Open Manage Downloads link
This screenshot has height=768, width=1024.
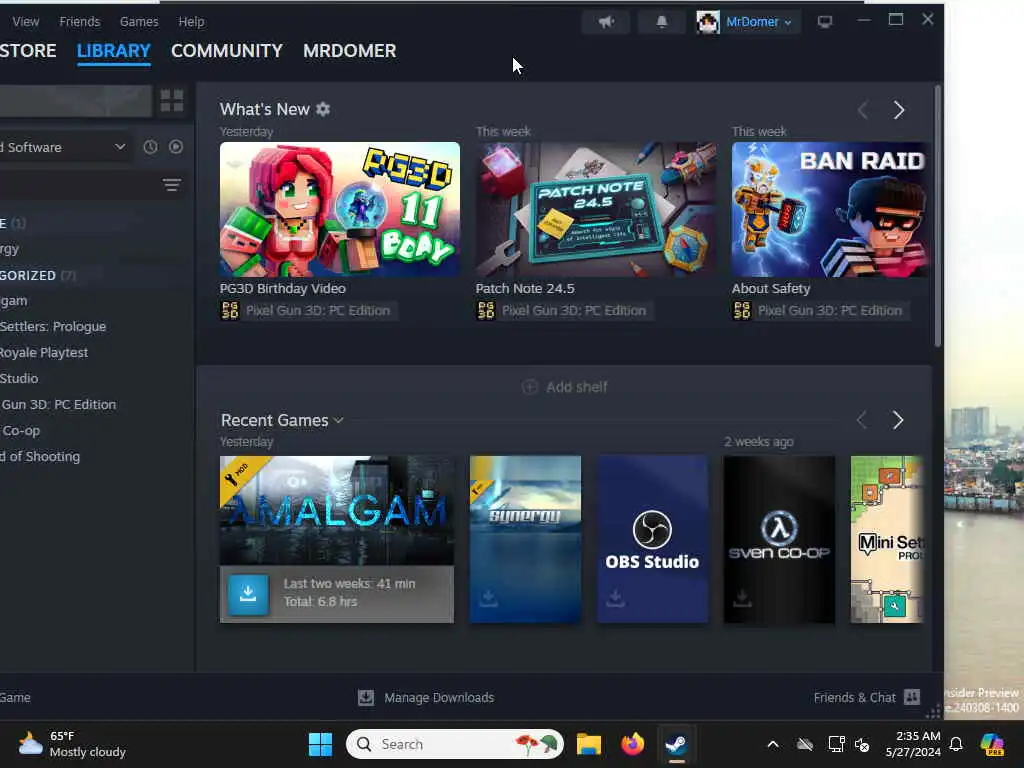pos(439,697)
